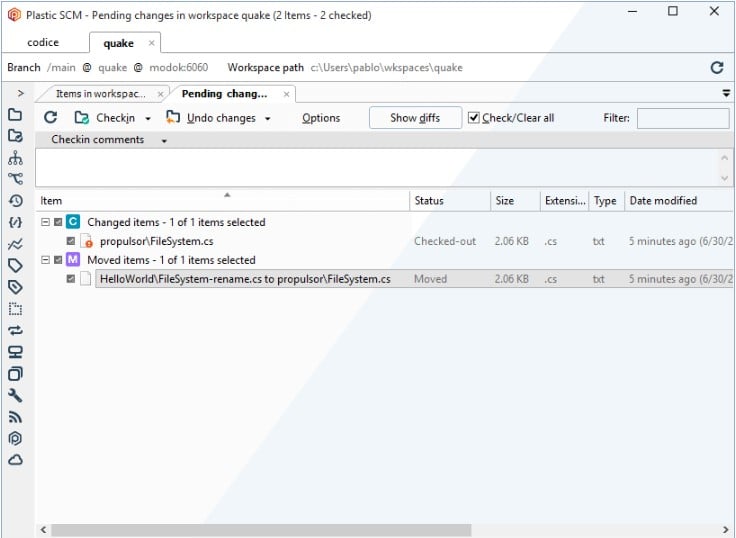Click the Checkin button

(x=105, y=118)
